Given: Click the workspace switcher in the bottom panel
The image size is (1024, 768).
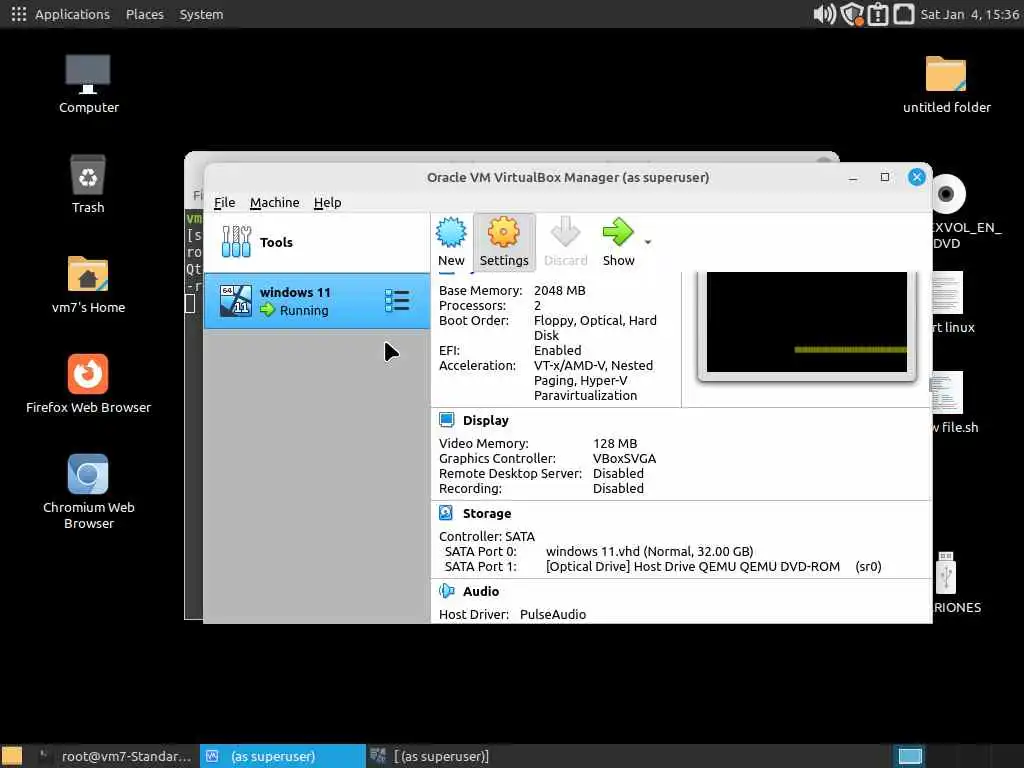Looking at the screenshot, I should coord(909,756).
